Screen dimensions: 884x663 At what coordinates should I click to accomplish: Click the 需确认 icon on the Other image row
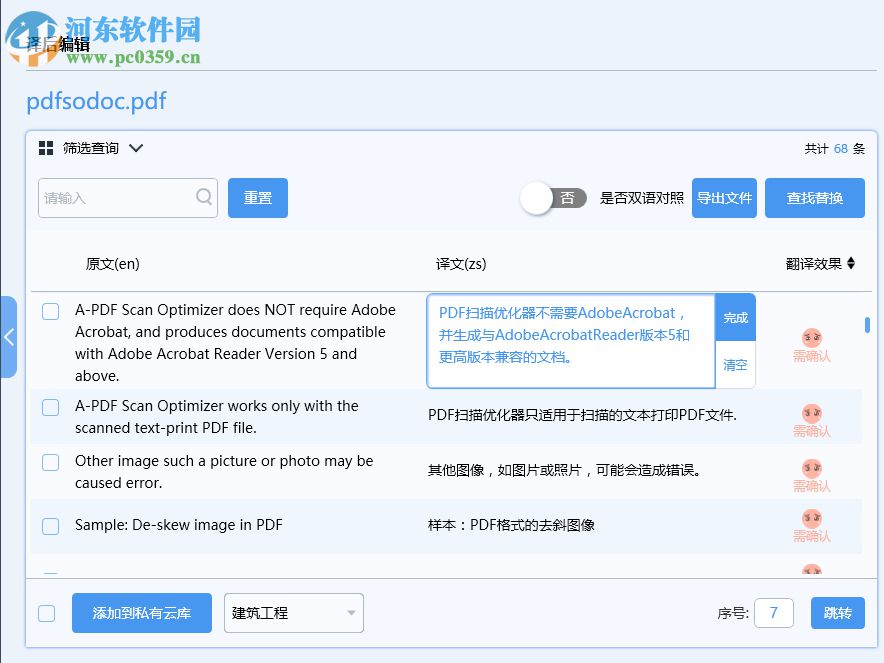[810, 472]
